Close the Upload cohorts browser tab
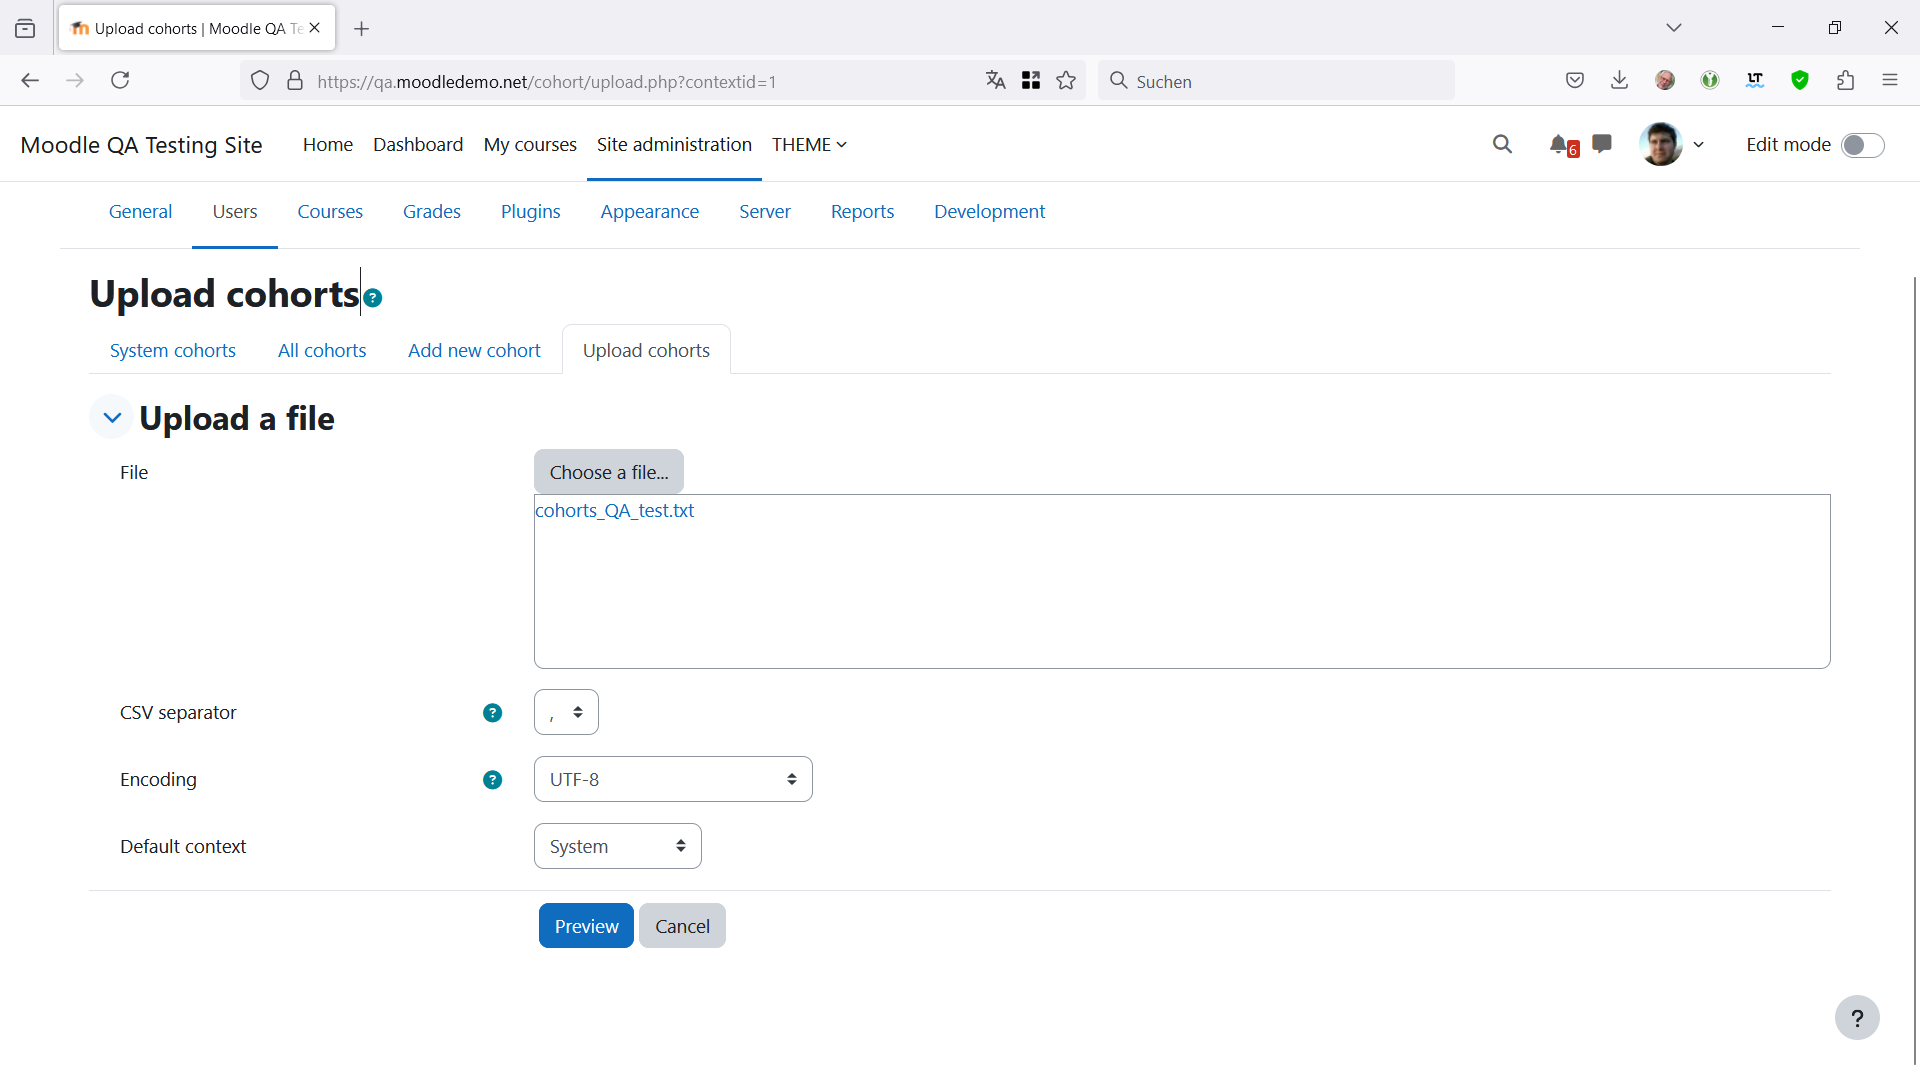The width and height of the screenshot is (1920, 1080). coord(315,28)
